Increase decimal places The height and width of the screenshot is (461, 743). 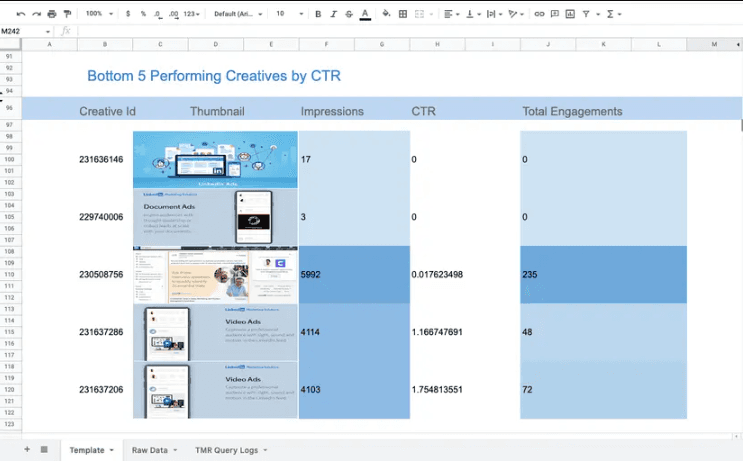(x=173, y=14)
